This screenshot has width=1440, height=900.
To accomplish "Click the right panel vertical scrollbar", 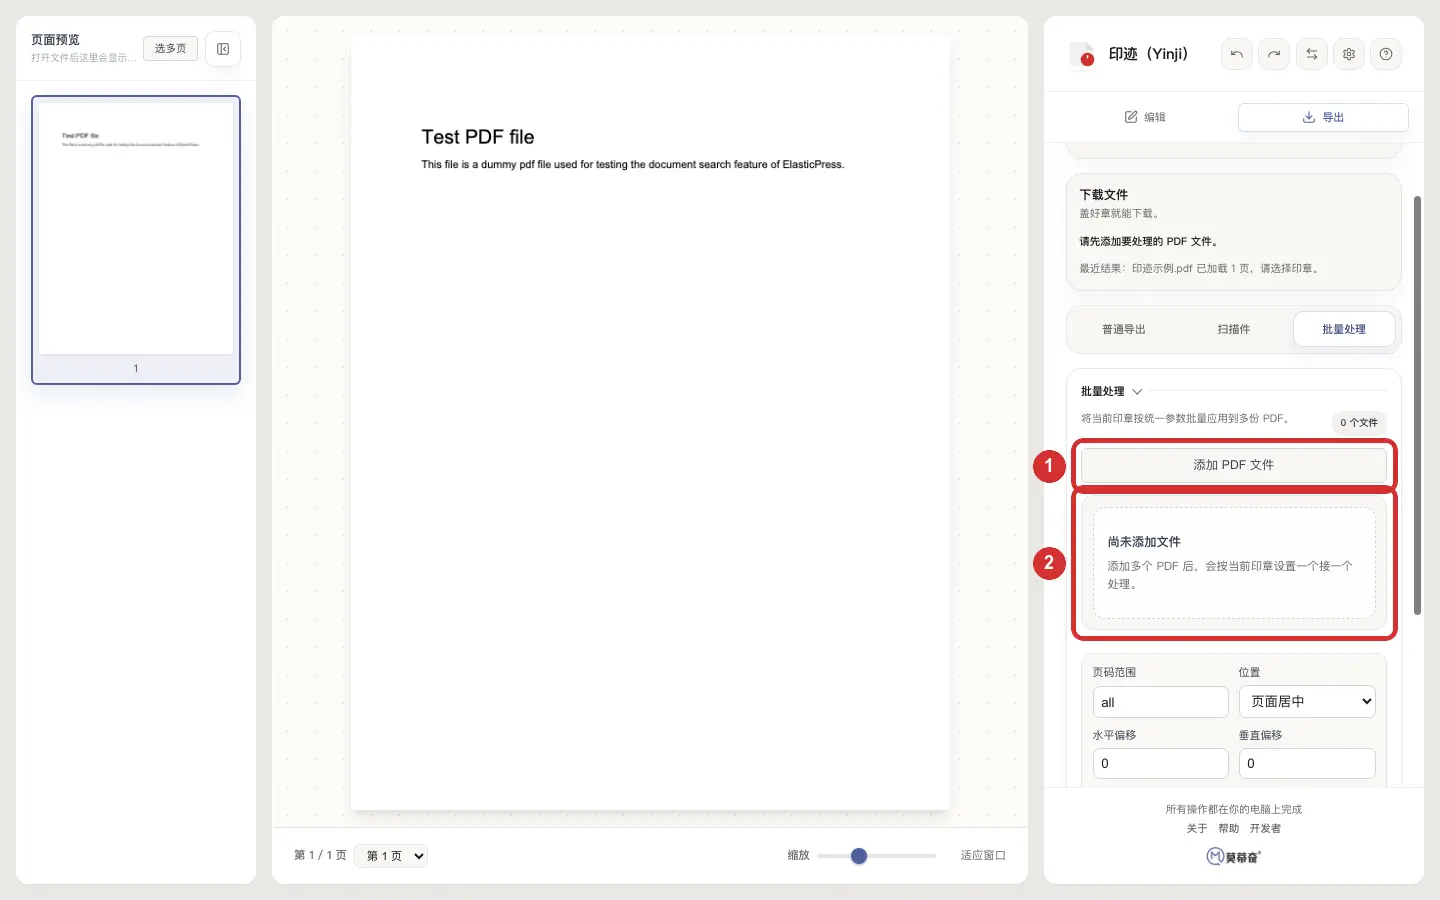I will (1417, 405).
